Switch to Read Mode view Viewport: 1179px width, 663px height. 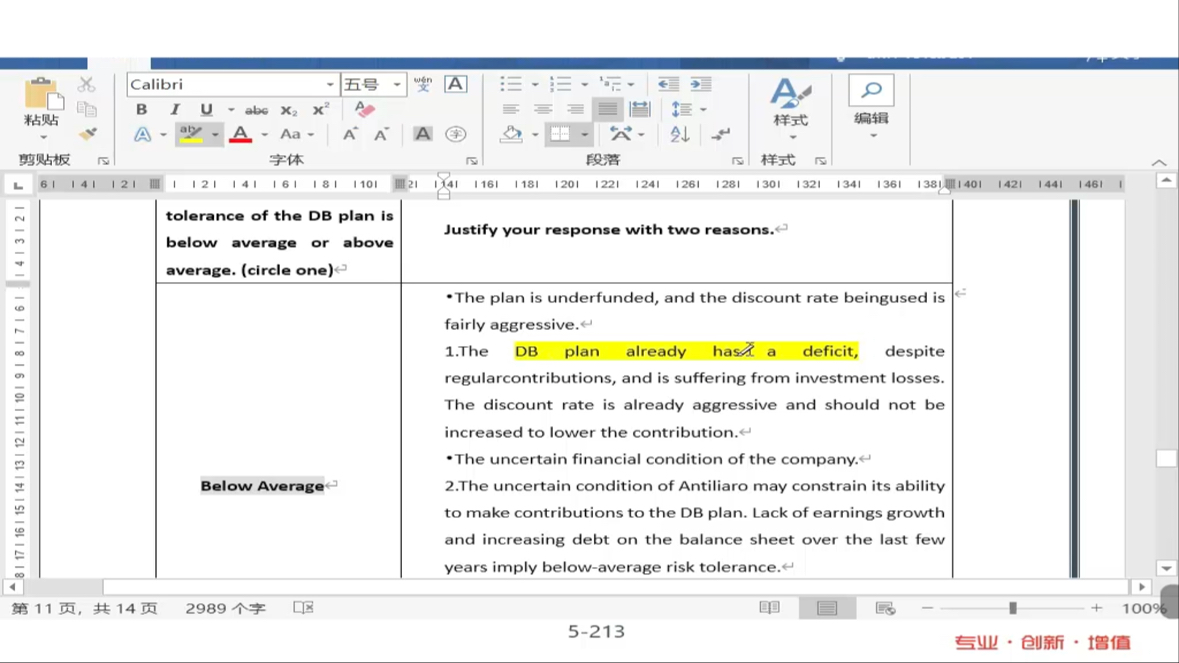[x=769, y=608]
